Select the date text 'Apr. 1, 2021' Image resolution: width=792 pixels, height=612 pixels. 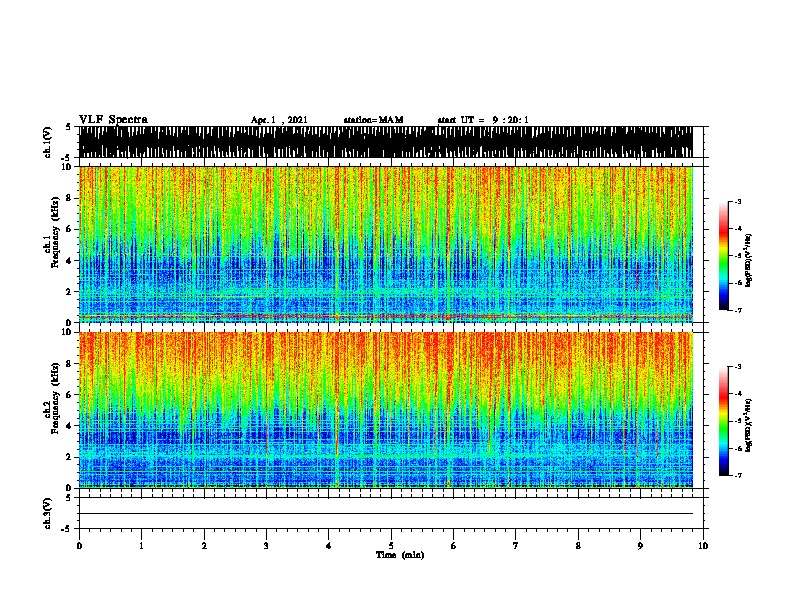[279, 120]
